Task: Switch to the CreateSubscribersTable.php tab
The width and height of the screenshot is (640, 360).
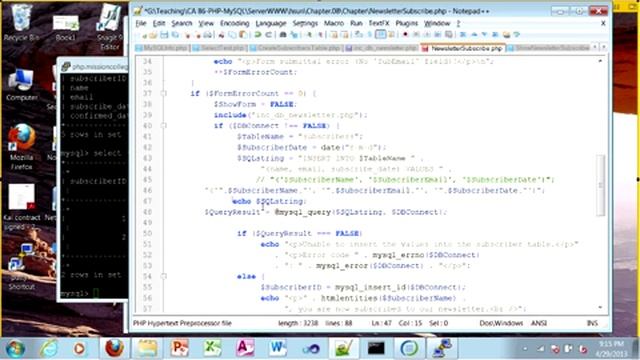Action: click(295, 48)
